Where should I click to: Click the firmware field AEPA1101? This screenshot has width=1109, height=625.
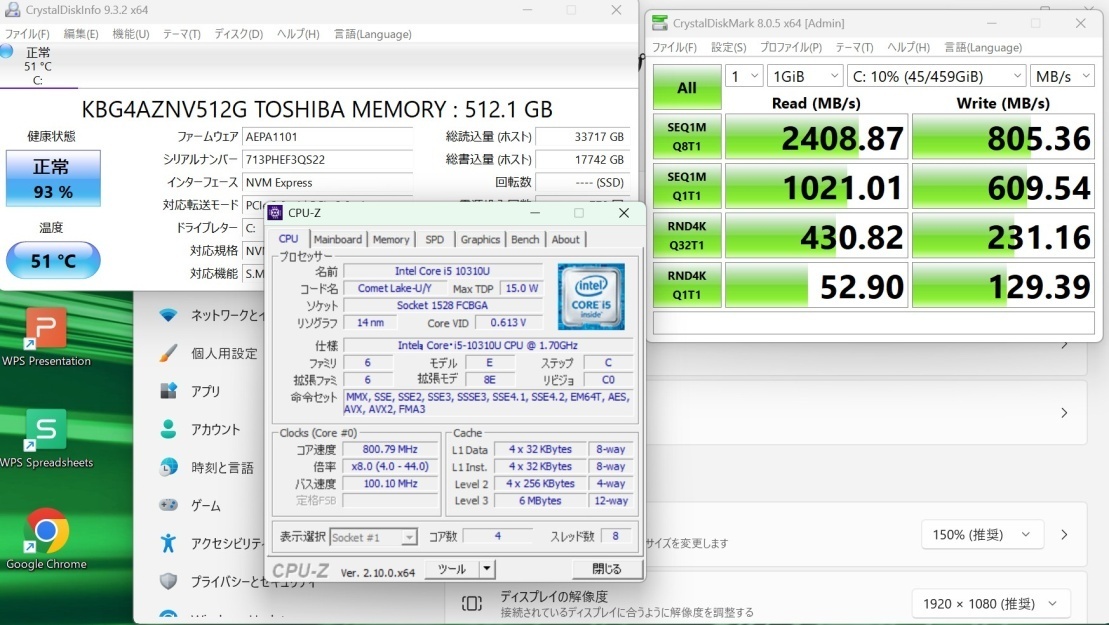tap(327, 136)
